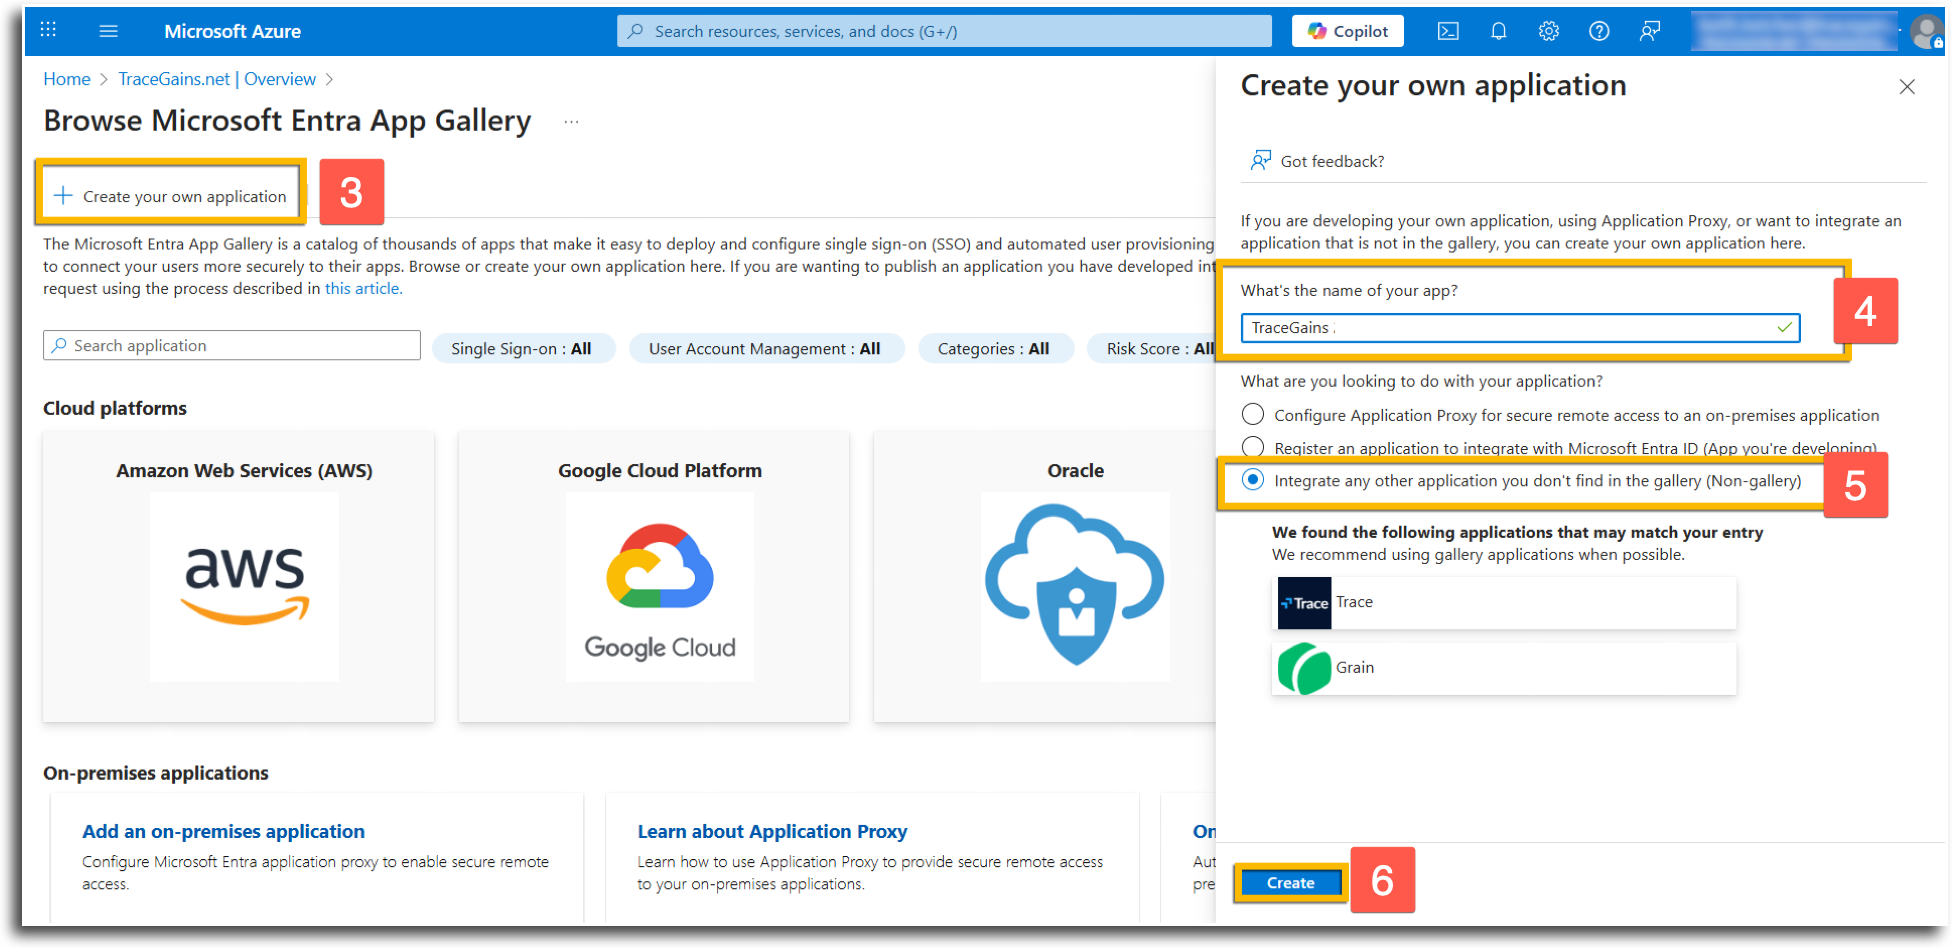Select Configure Application Proxy radio option
The image size is (1952, 948).
pyautogui.click(x=1253, y=414)
